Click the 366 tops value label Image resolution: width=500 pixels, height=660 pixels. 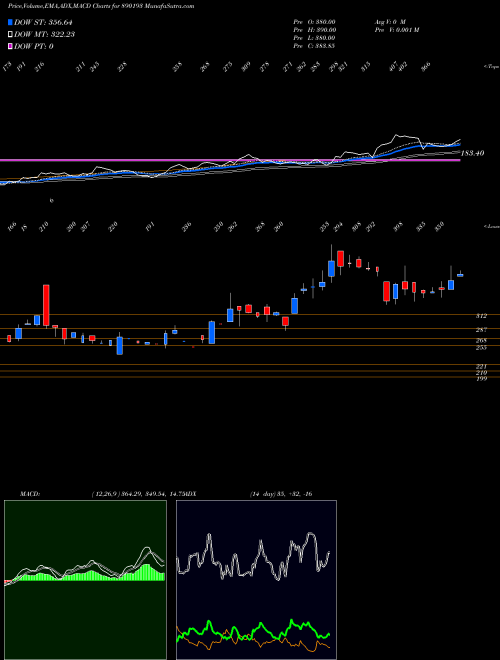pos(426,67)
